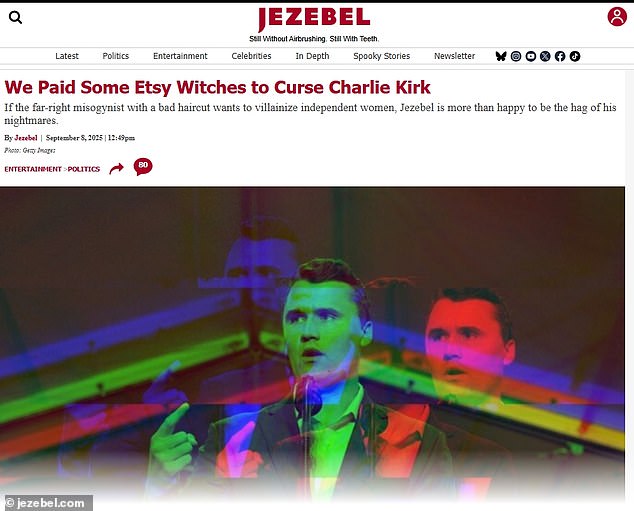Select the Celebrities nav item

pos(251,56)
